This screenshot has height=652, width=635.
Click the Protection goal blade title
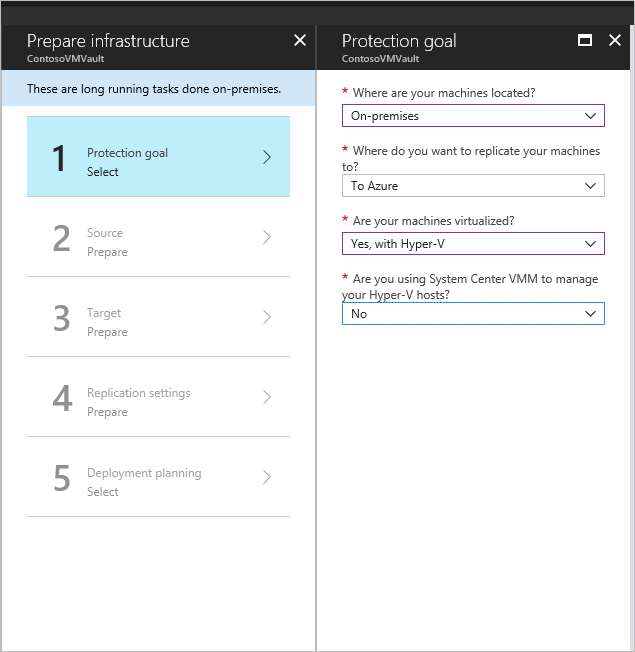click(399, 41)
